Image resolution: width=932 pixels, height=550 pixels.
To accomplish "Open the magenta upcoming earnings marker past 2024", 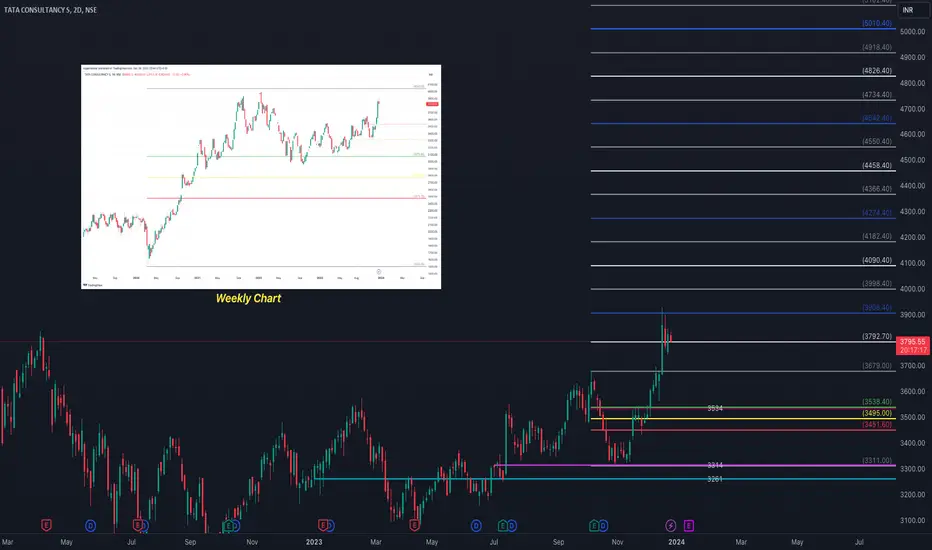I will [x=688, y=526].
